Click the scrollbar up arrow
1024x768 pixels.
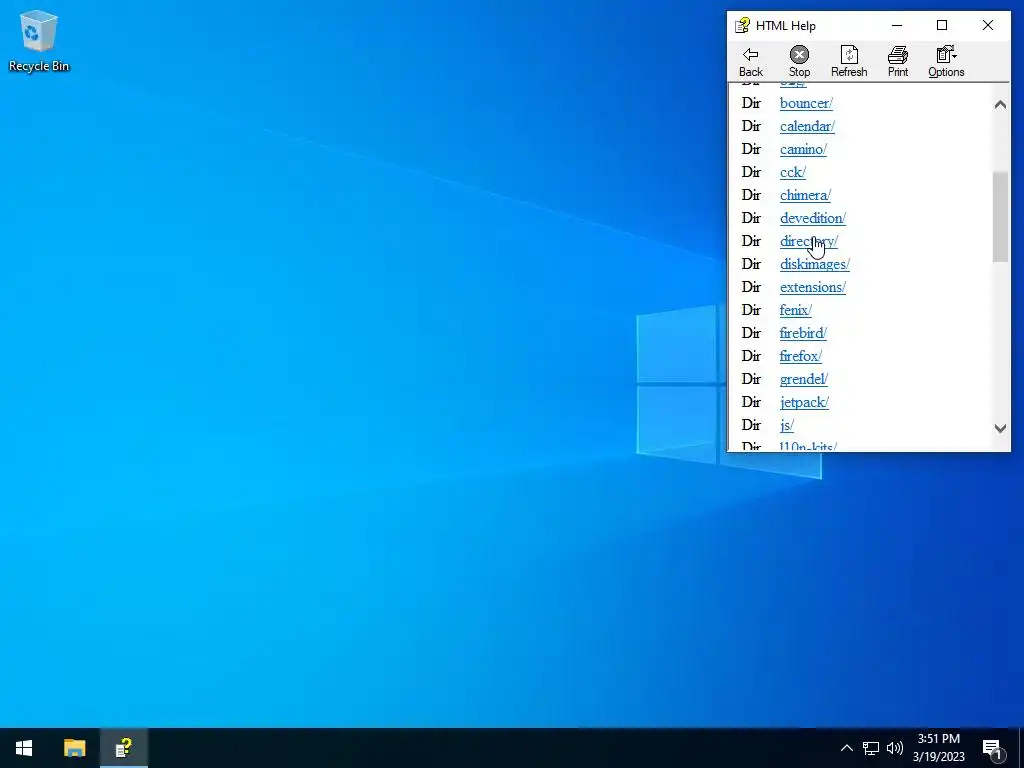click(1000, 104)
